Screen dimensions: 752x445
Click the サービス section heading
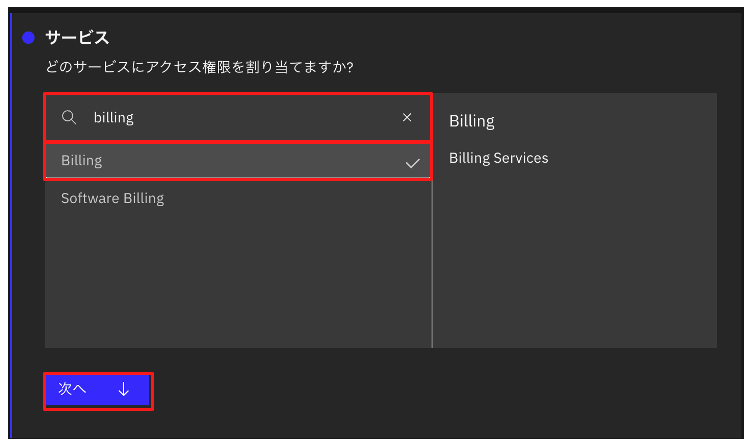click(x=77, y=38)
